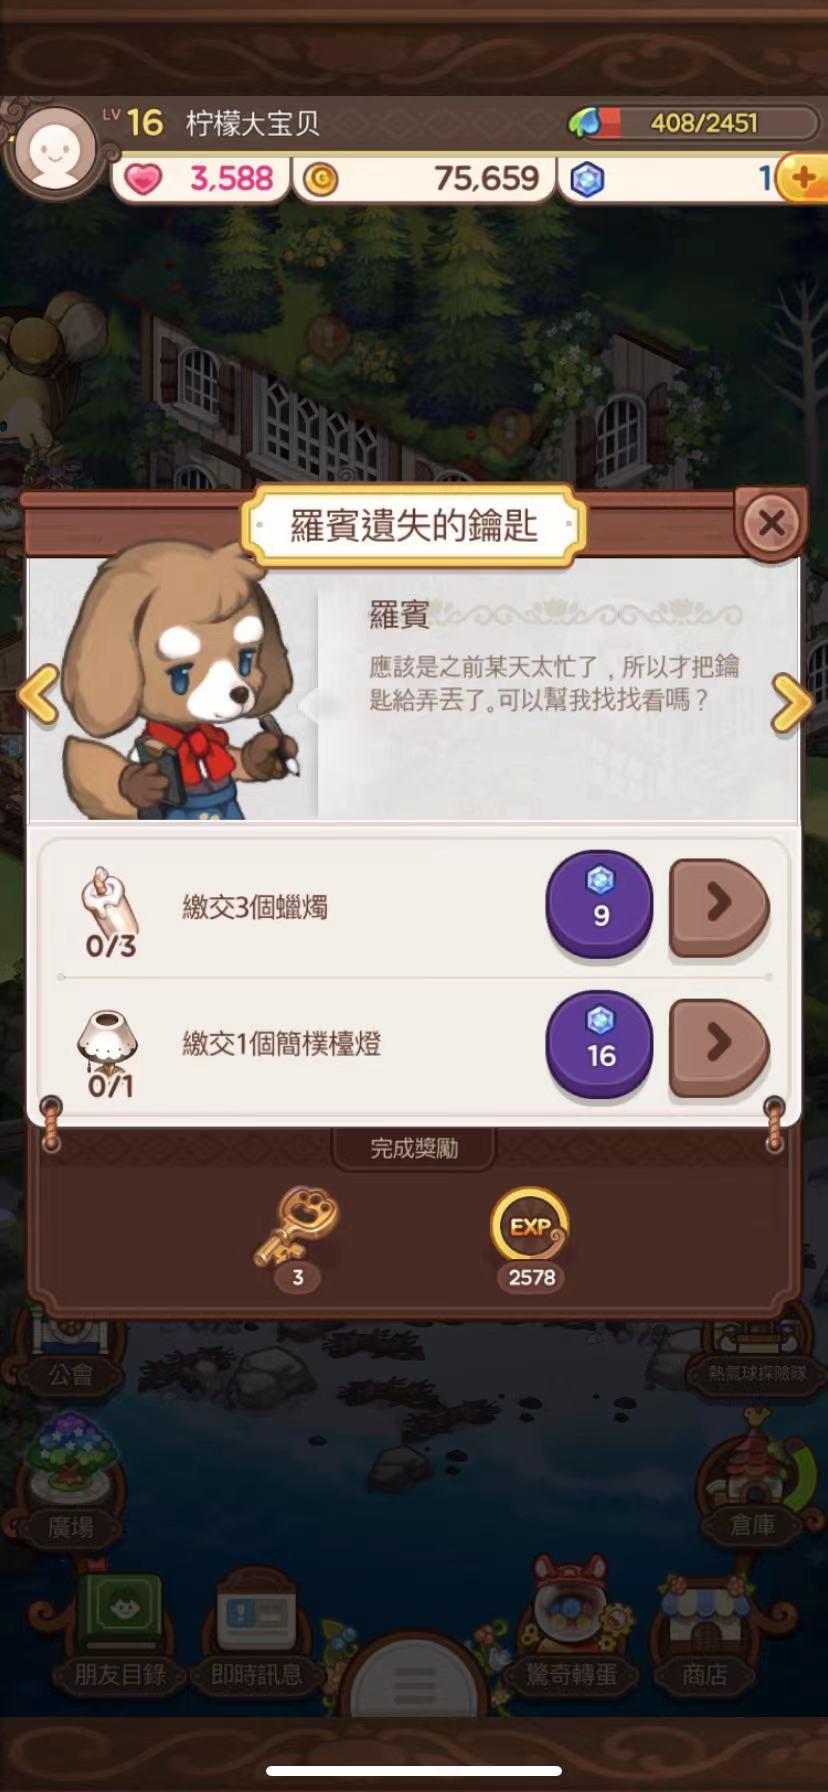
Task: Close the 羅賓遺失的鑰匙 quest dialog
Action: (x=771, y=522)
